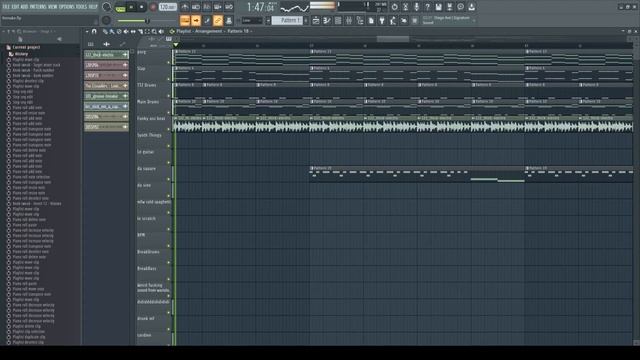The width and height of the screenshot is (640, 360).
Task: Select 'The Crusaders' clip in picker
Action: click(x=106, y=86)
